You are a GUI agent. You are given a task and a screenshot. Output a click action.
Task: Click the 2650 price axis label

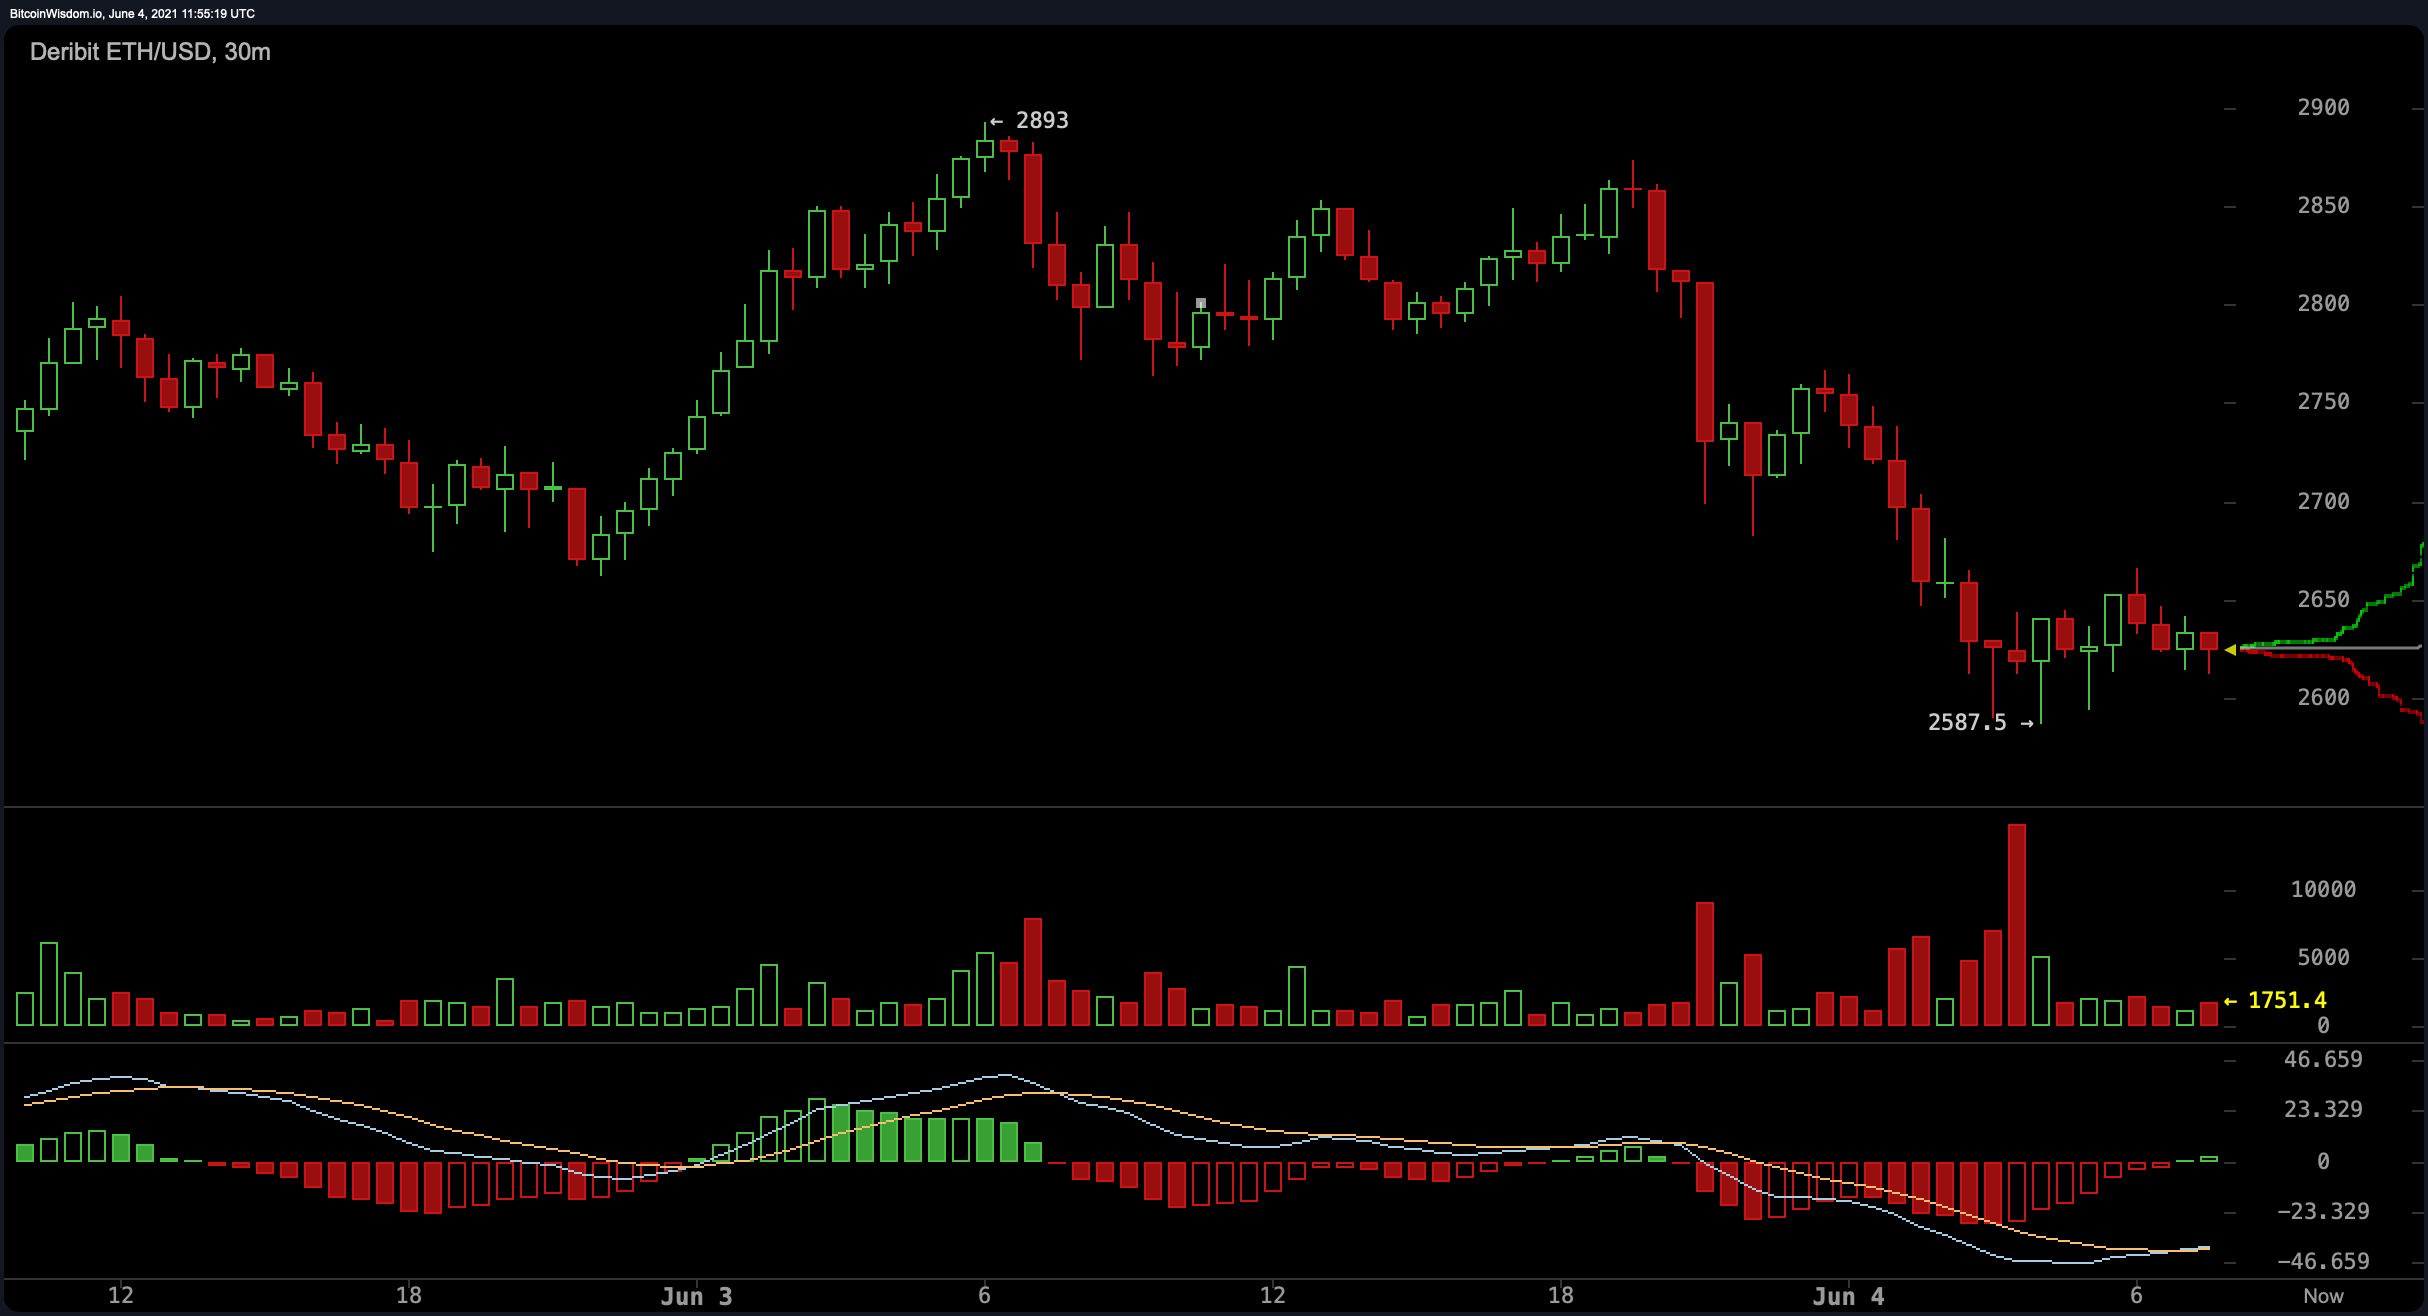(x=2323, y=600)
